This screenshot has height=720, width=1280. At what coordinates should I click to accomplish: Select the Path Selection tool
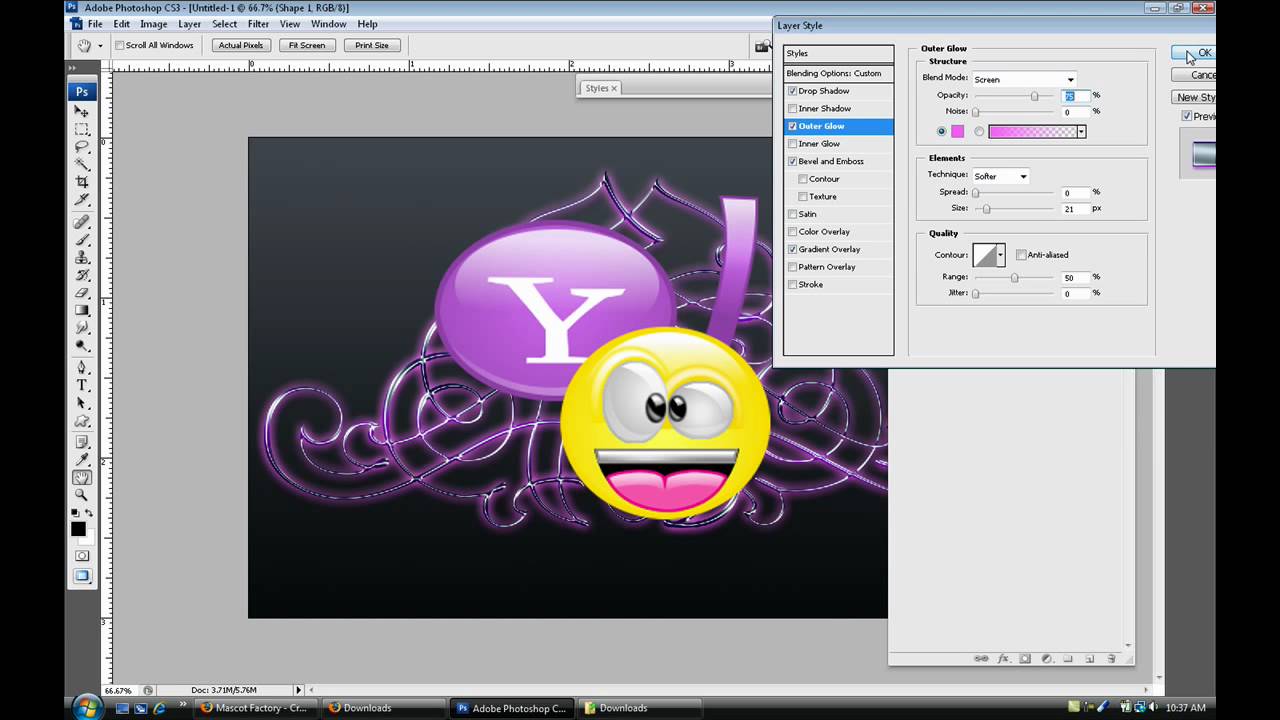click(x=82, y=403)
